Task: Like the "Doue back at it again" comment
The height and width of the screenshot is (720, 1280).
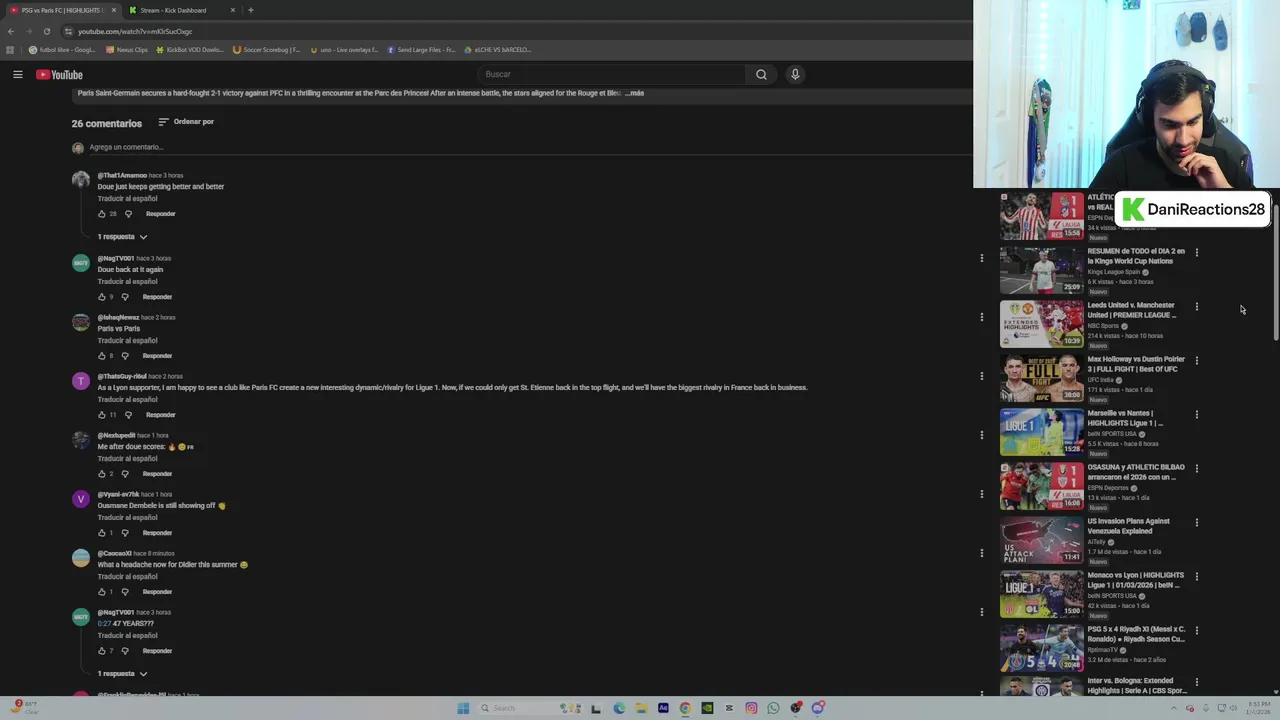Action: pos(101,297)
